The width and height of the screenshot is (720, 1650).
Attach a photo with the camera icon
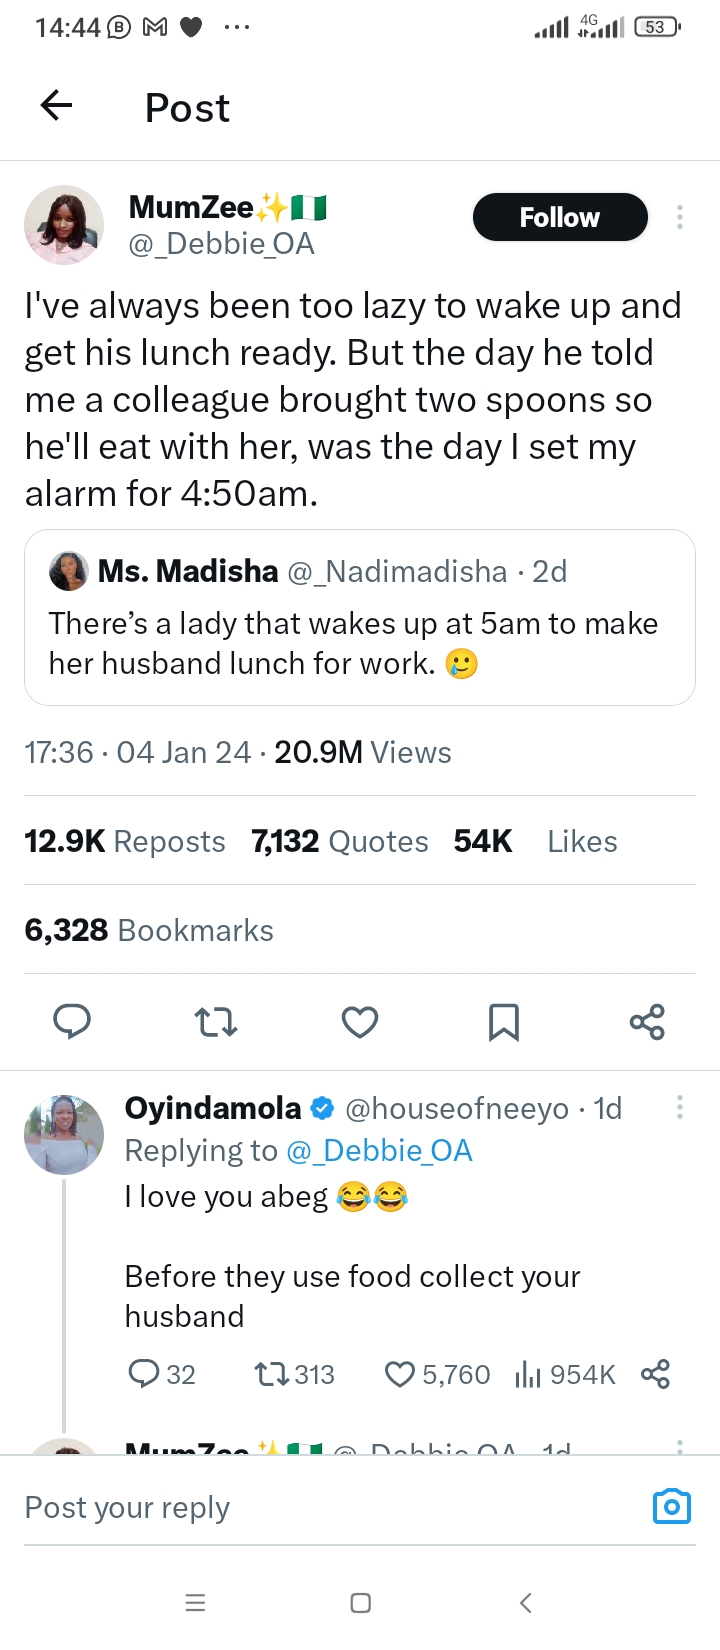coord(671,1506)
